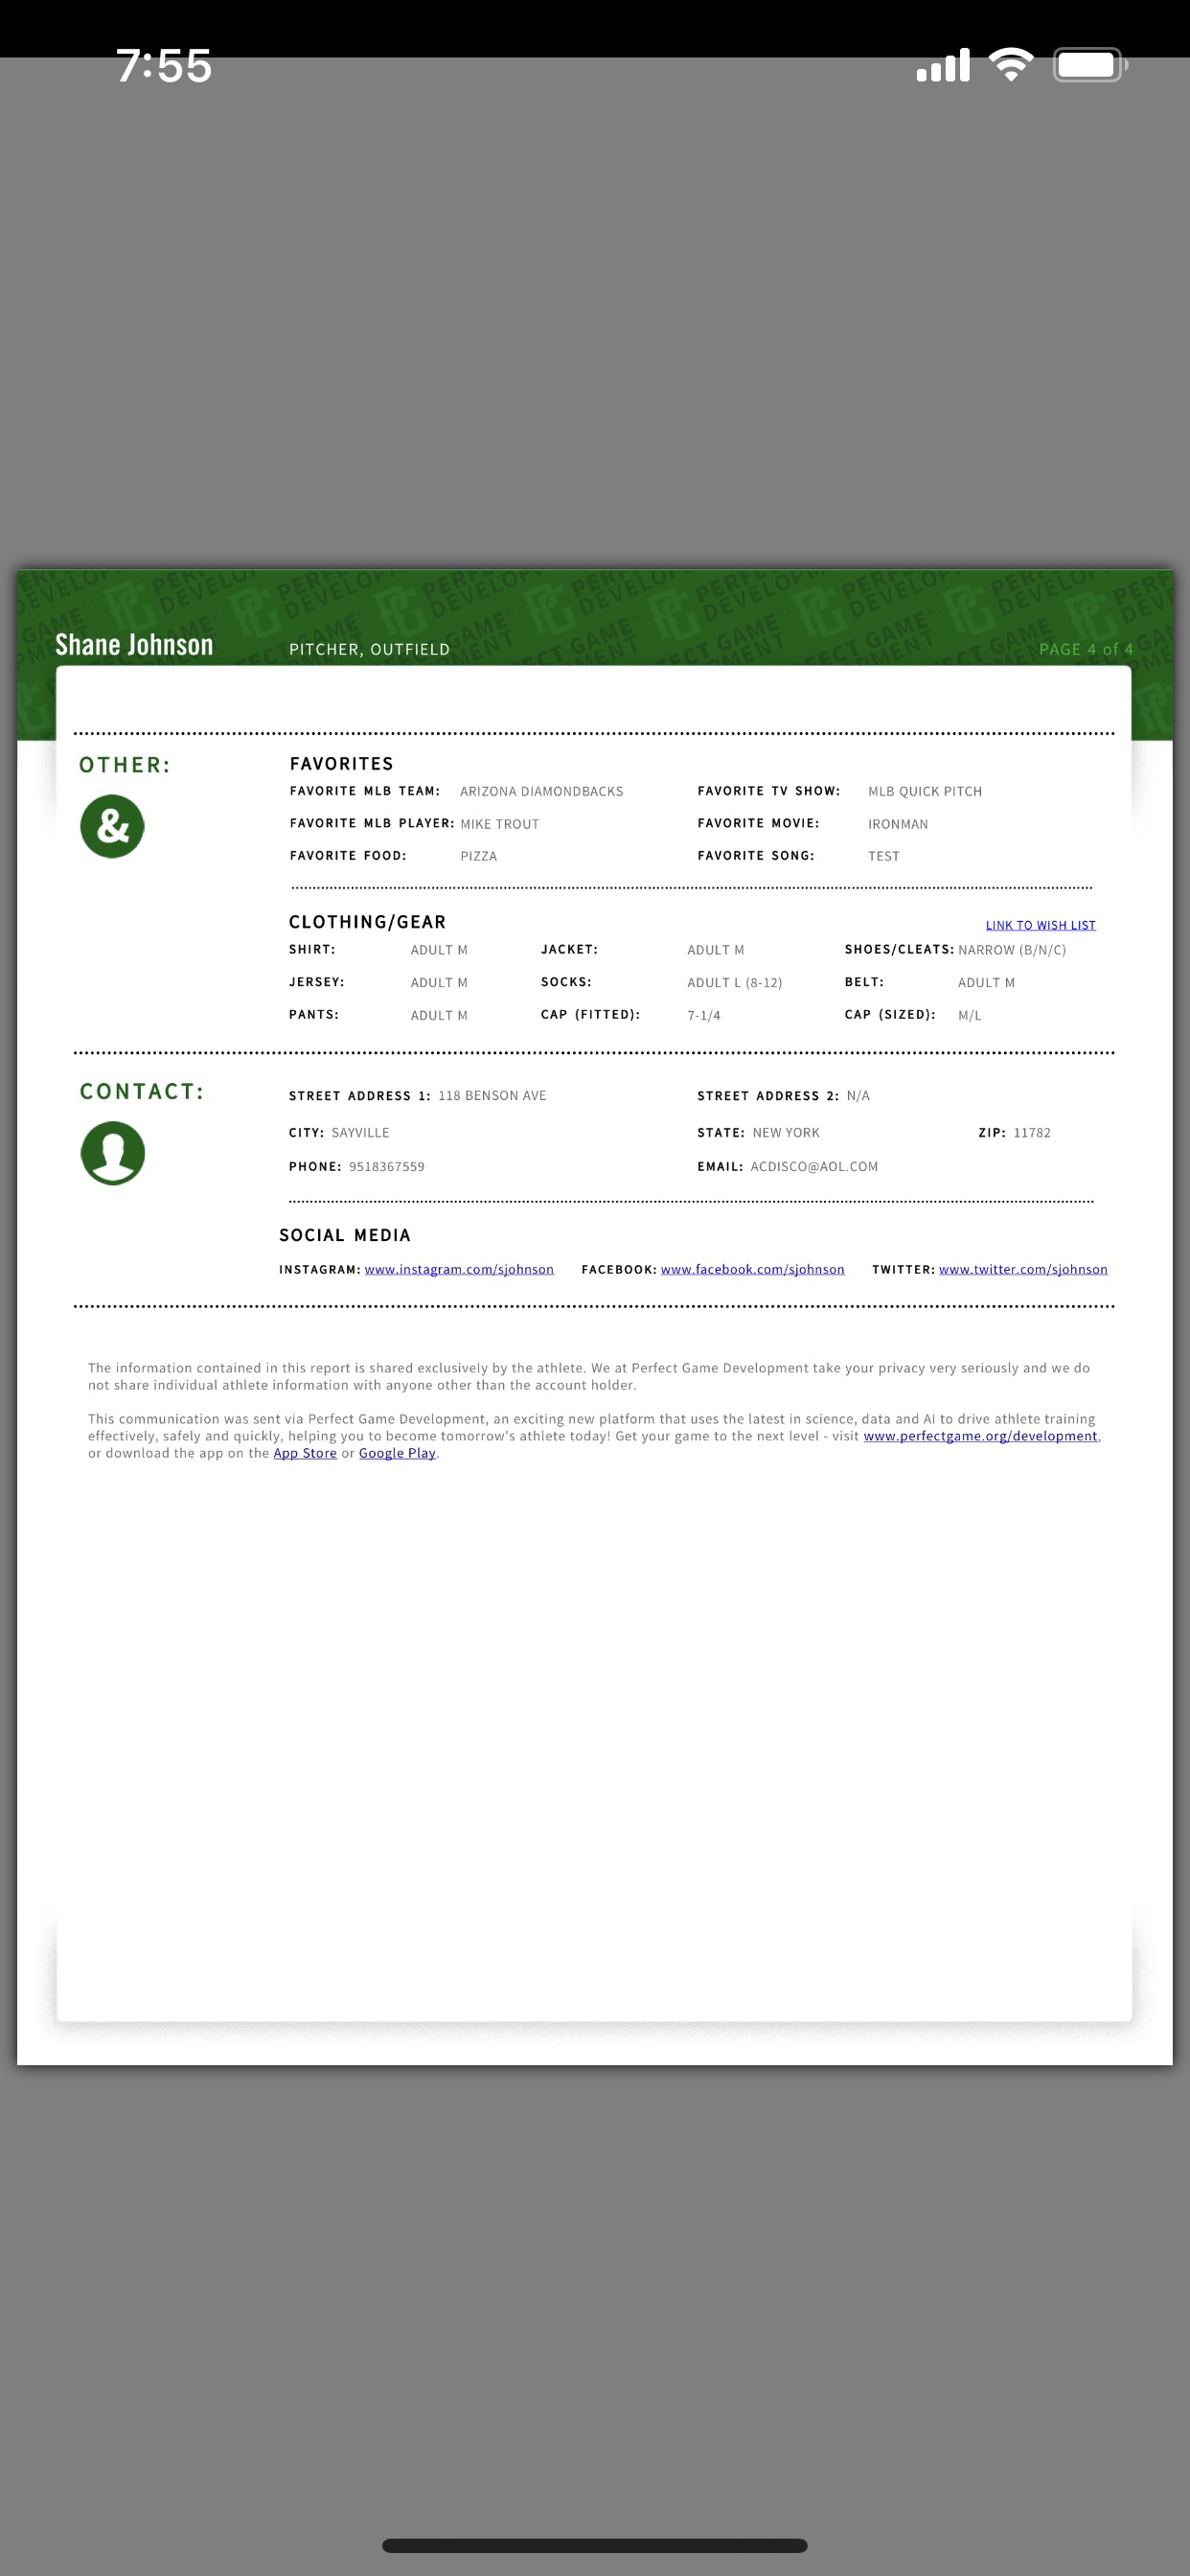Follow the Google Play link
This screenshot has width=1190, height=2576.
point(397,1453)
